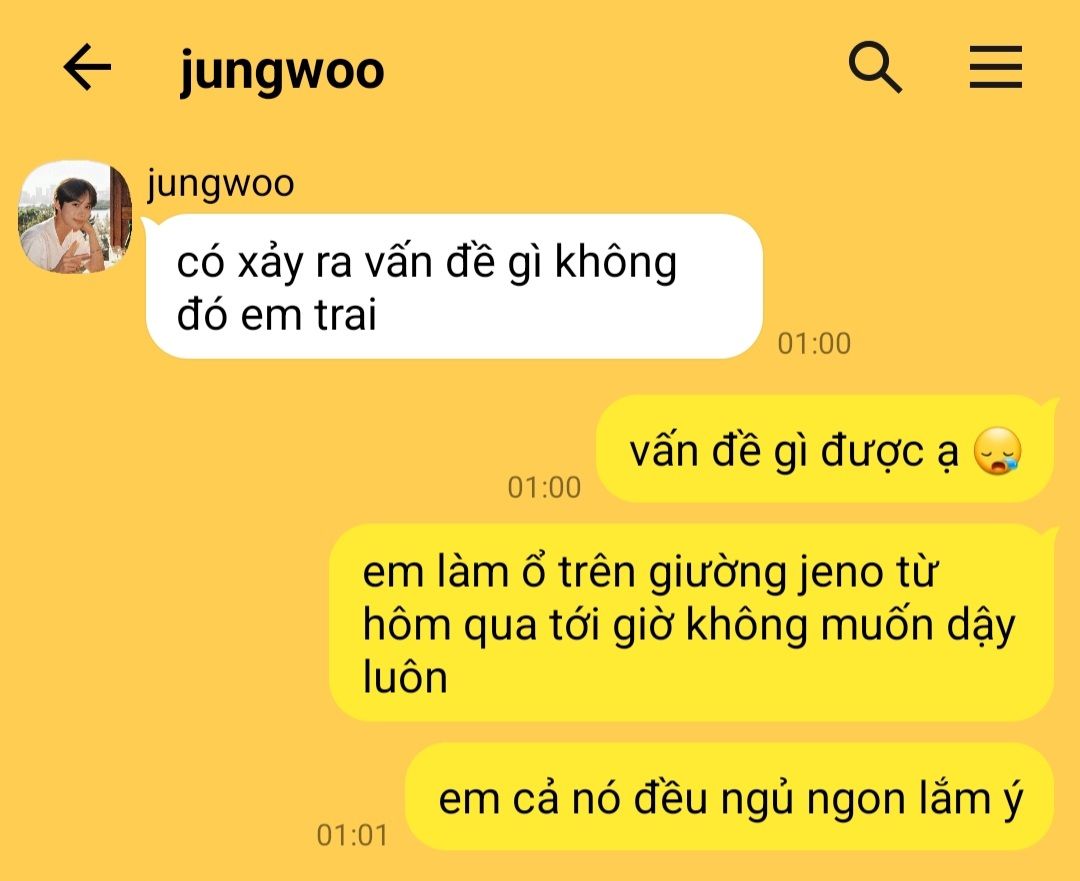
Task: Tap the 01:00 timestamp beside the white bubble
Action: 814,344
